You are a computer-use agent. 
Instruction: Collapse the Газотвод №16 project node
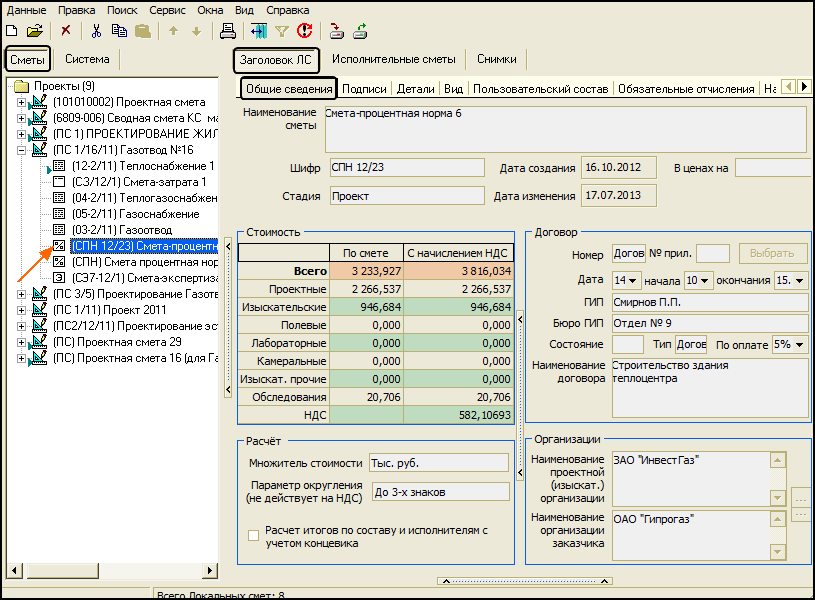[21, 150]
